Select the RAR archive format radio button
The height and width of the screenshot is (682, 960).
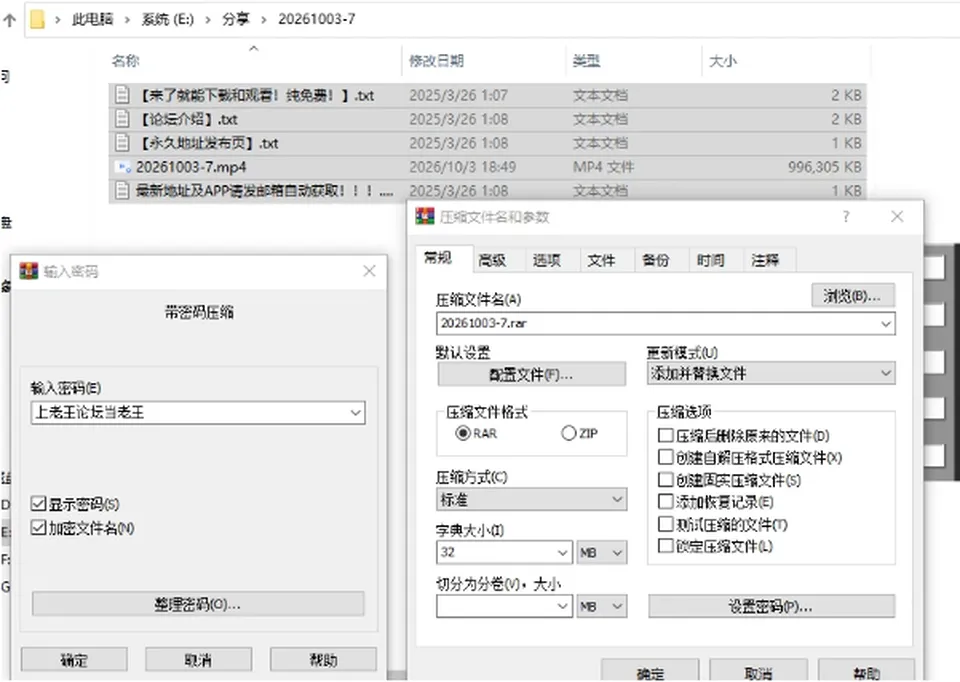(x=463, y=433)
